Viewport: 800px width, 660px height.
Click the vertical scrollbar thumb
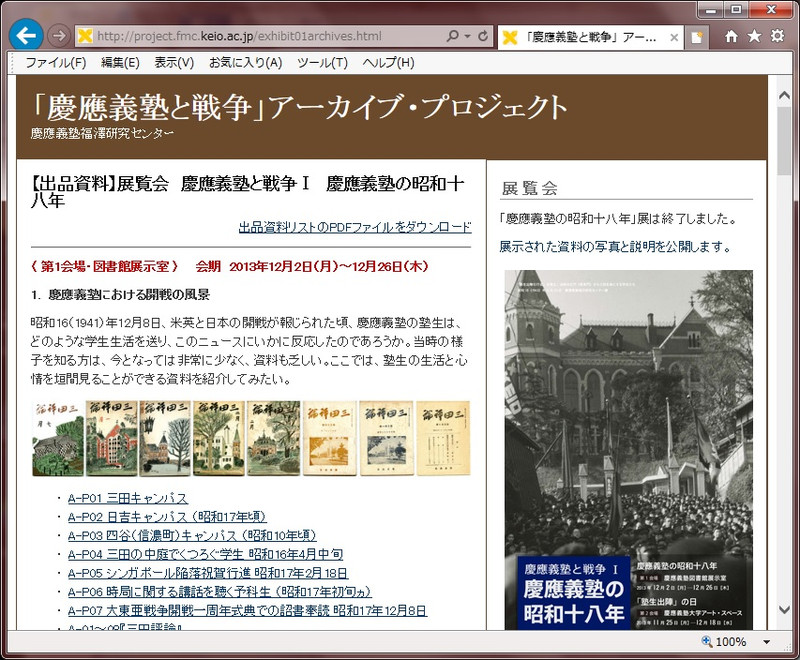pyautogui.click(x=784, y=141)
